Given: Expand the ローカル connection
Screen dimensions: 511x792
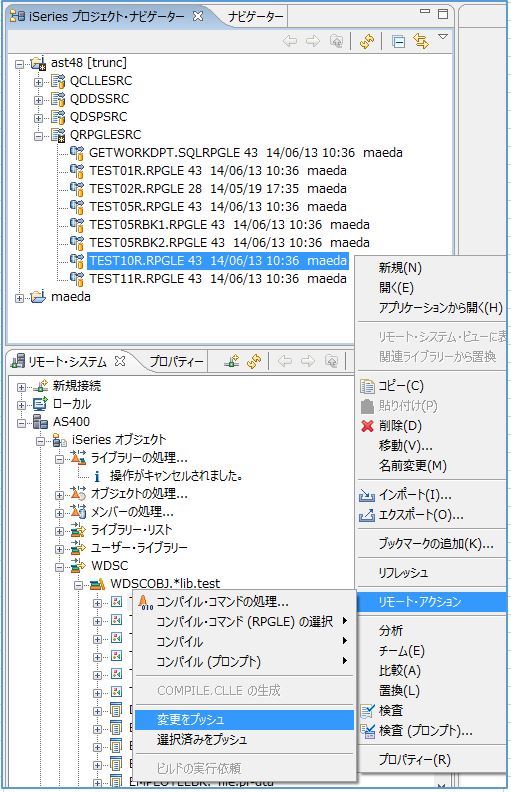Looking at the screenshot, I should tap(21, 405).
